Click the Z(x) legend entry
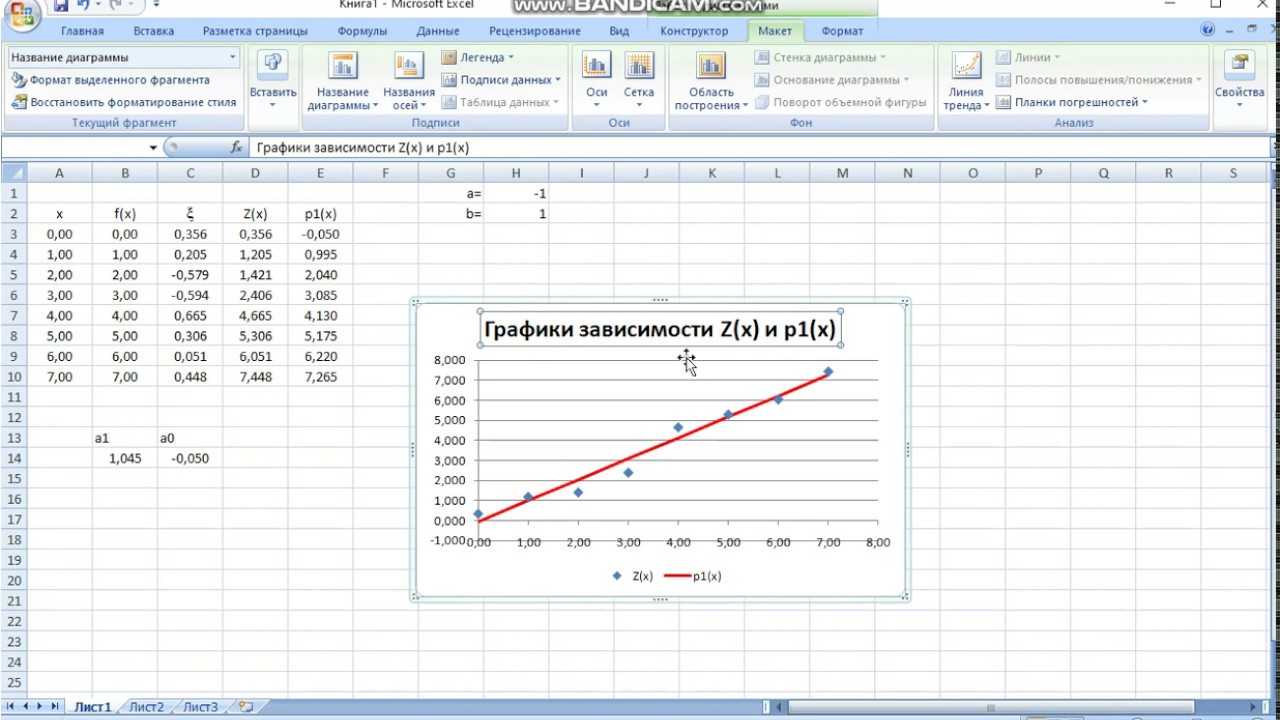Viewport: 1280px width, 720px height. tap(632, 576)
